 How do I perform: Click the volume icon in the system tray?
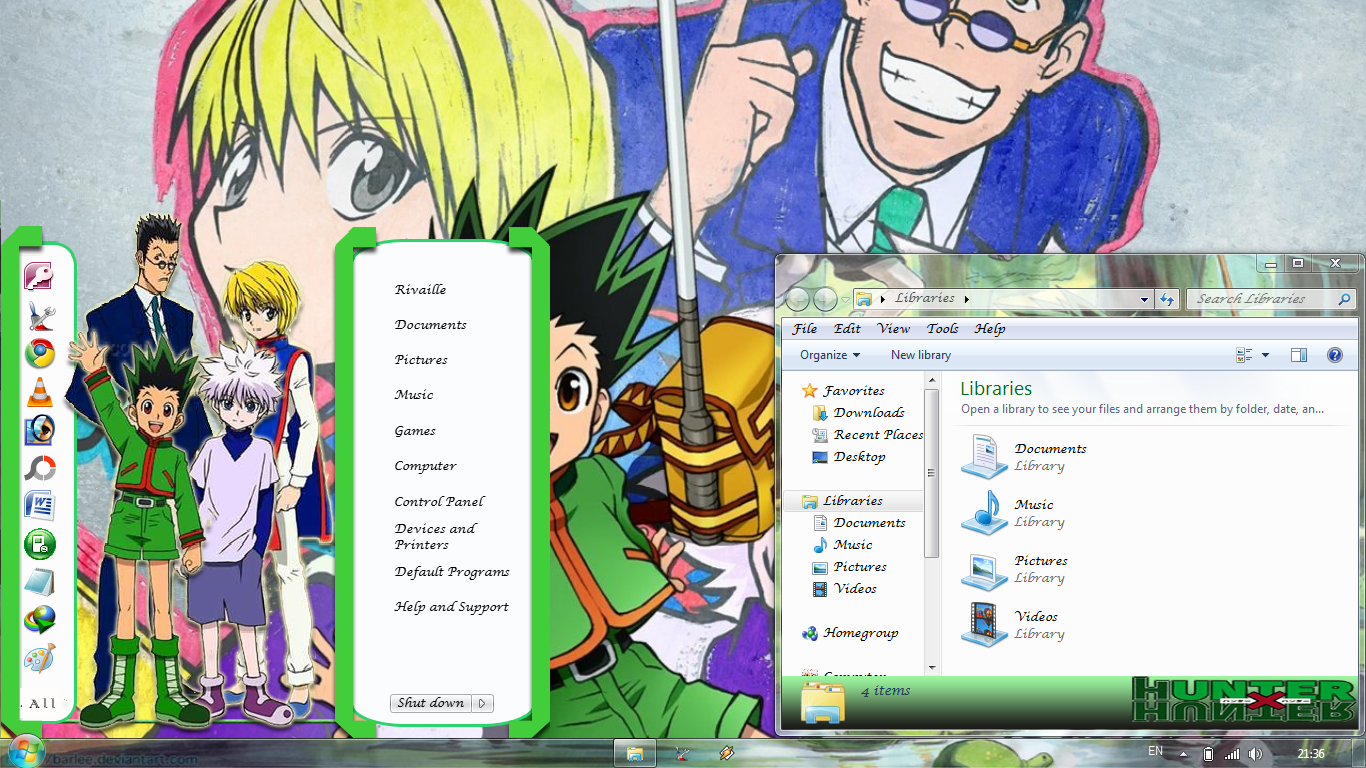pos(1254,754)
